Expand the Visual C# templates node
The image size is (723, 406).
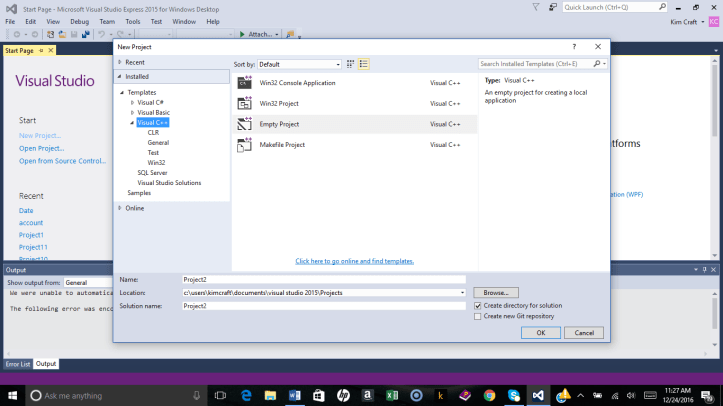[x=132, y=102]
